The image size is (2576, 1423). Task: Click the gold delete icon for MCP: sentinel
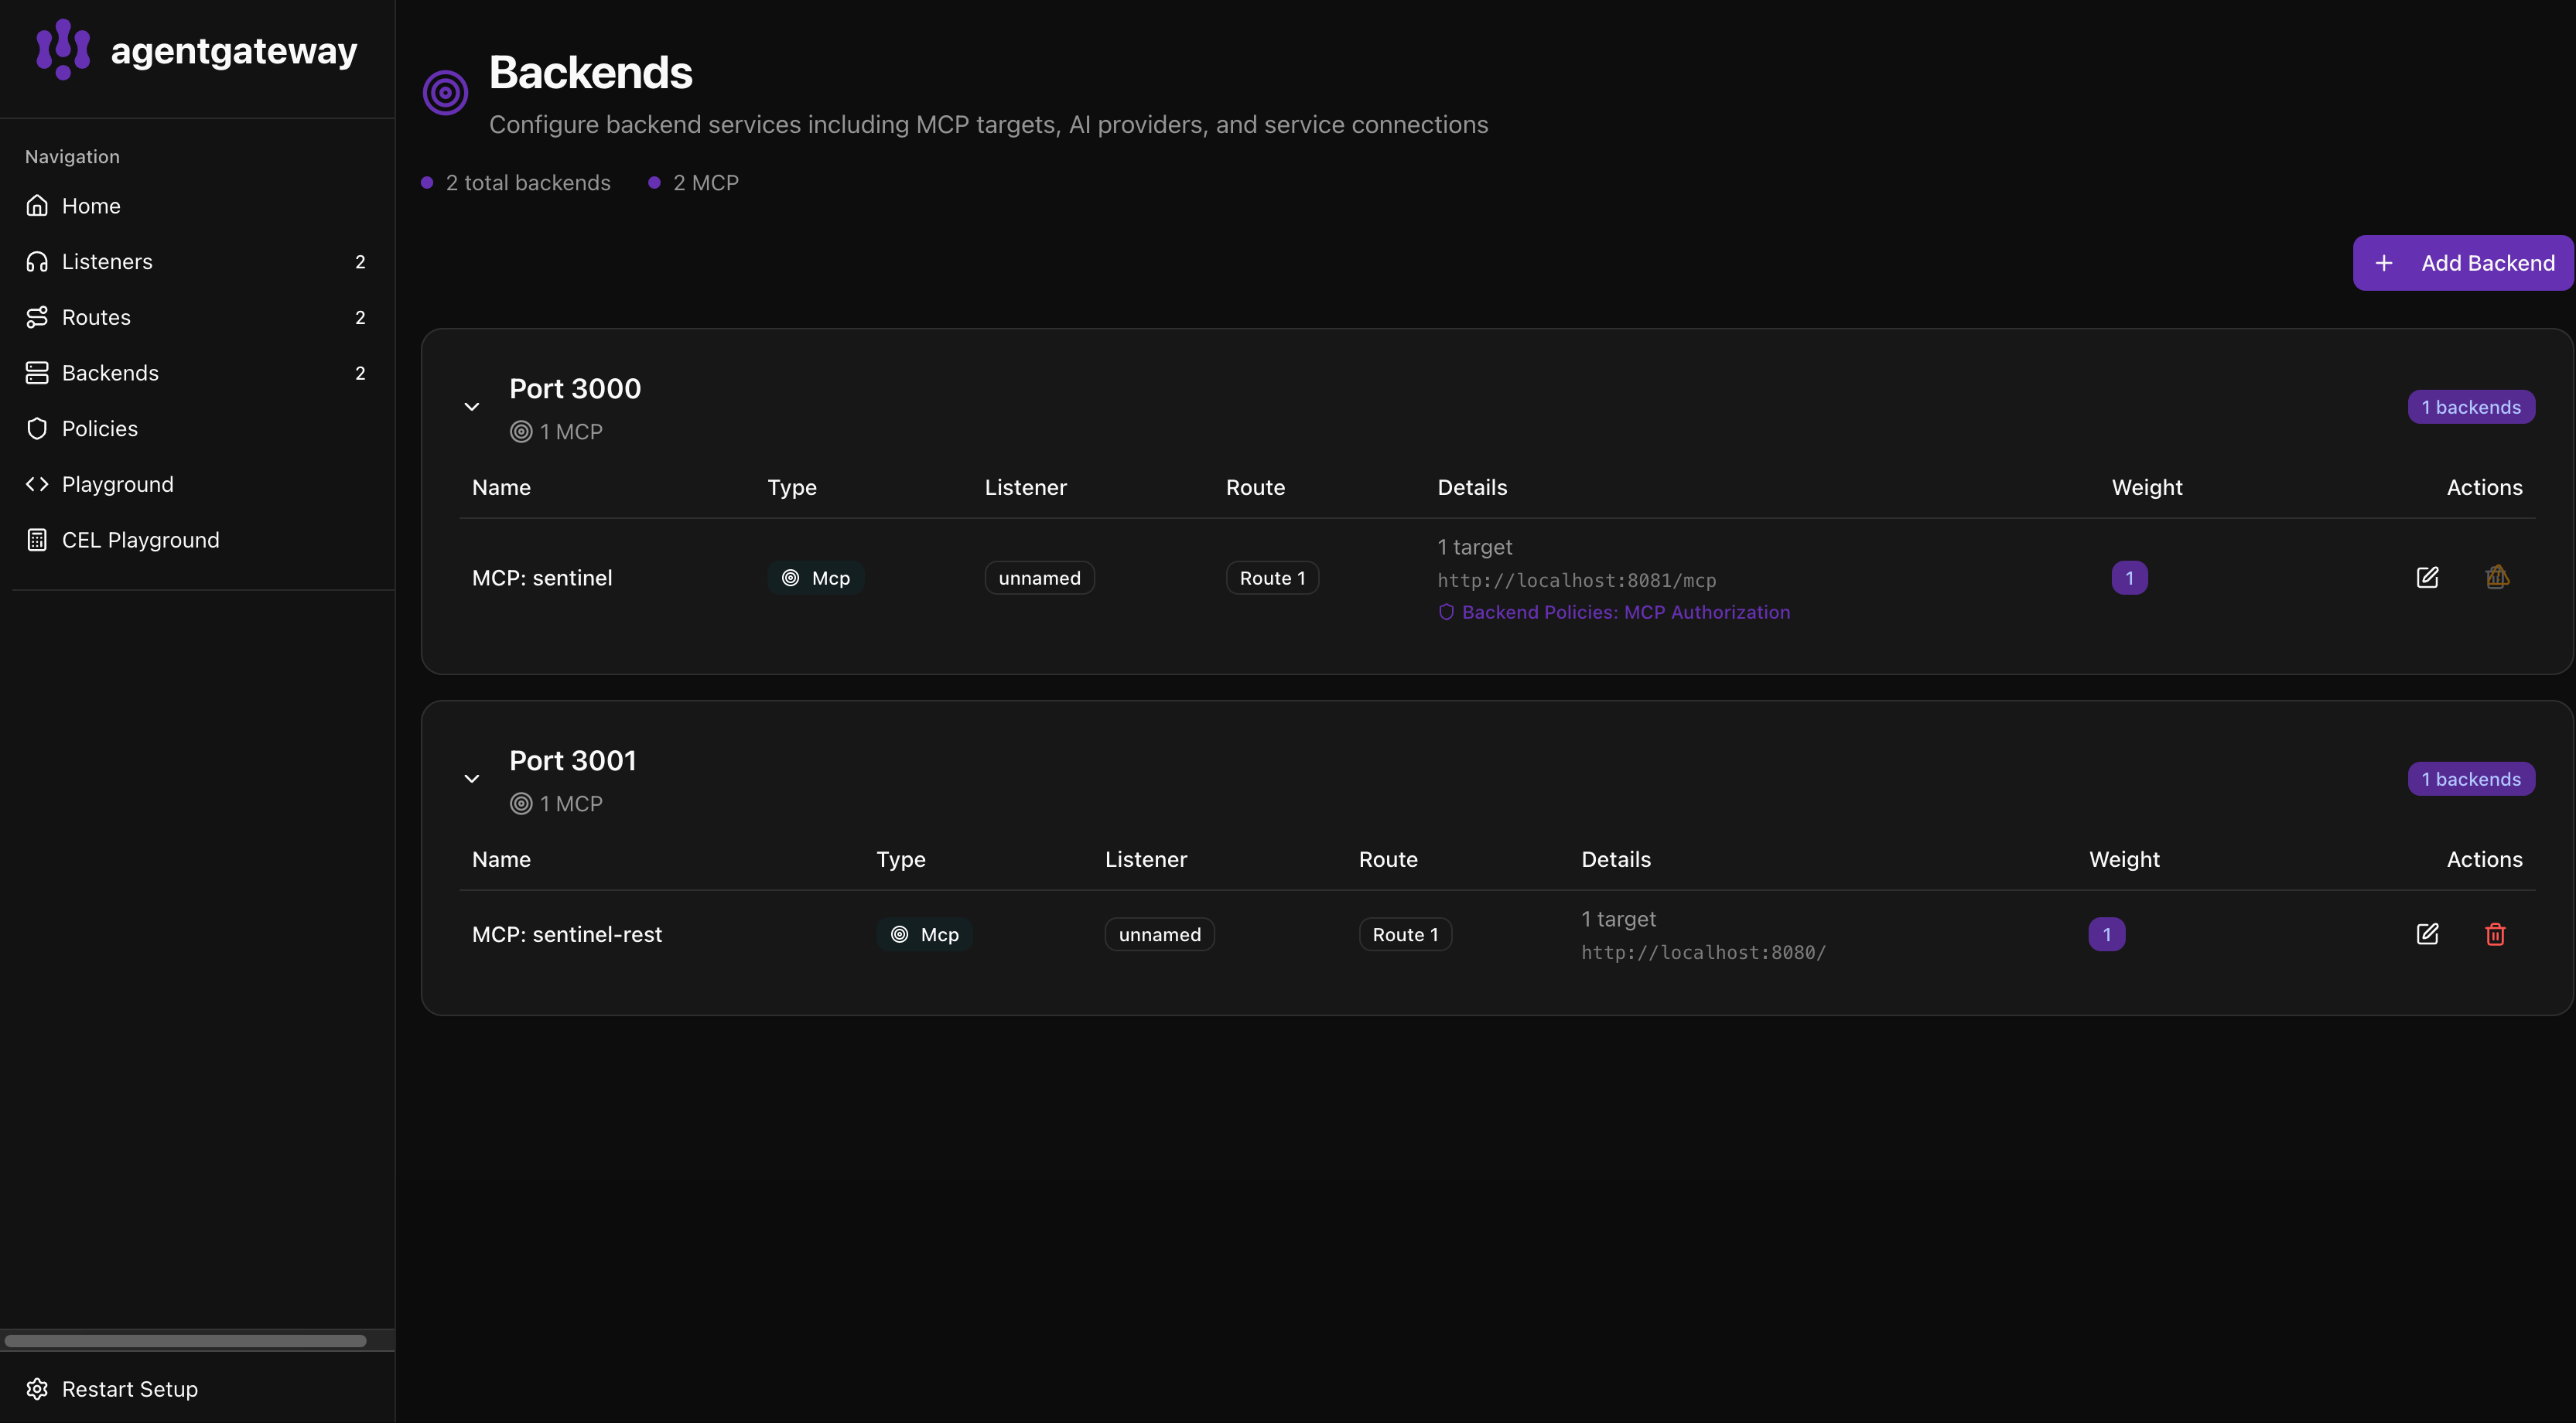2496,577
